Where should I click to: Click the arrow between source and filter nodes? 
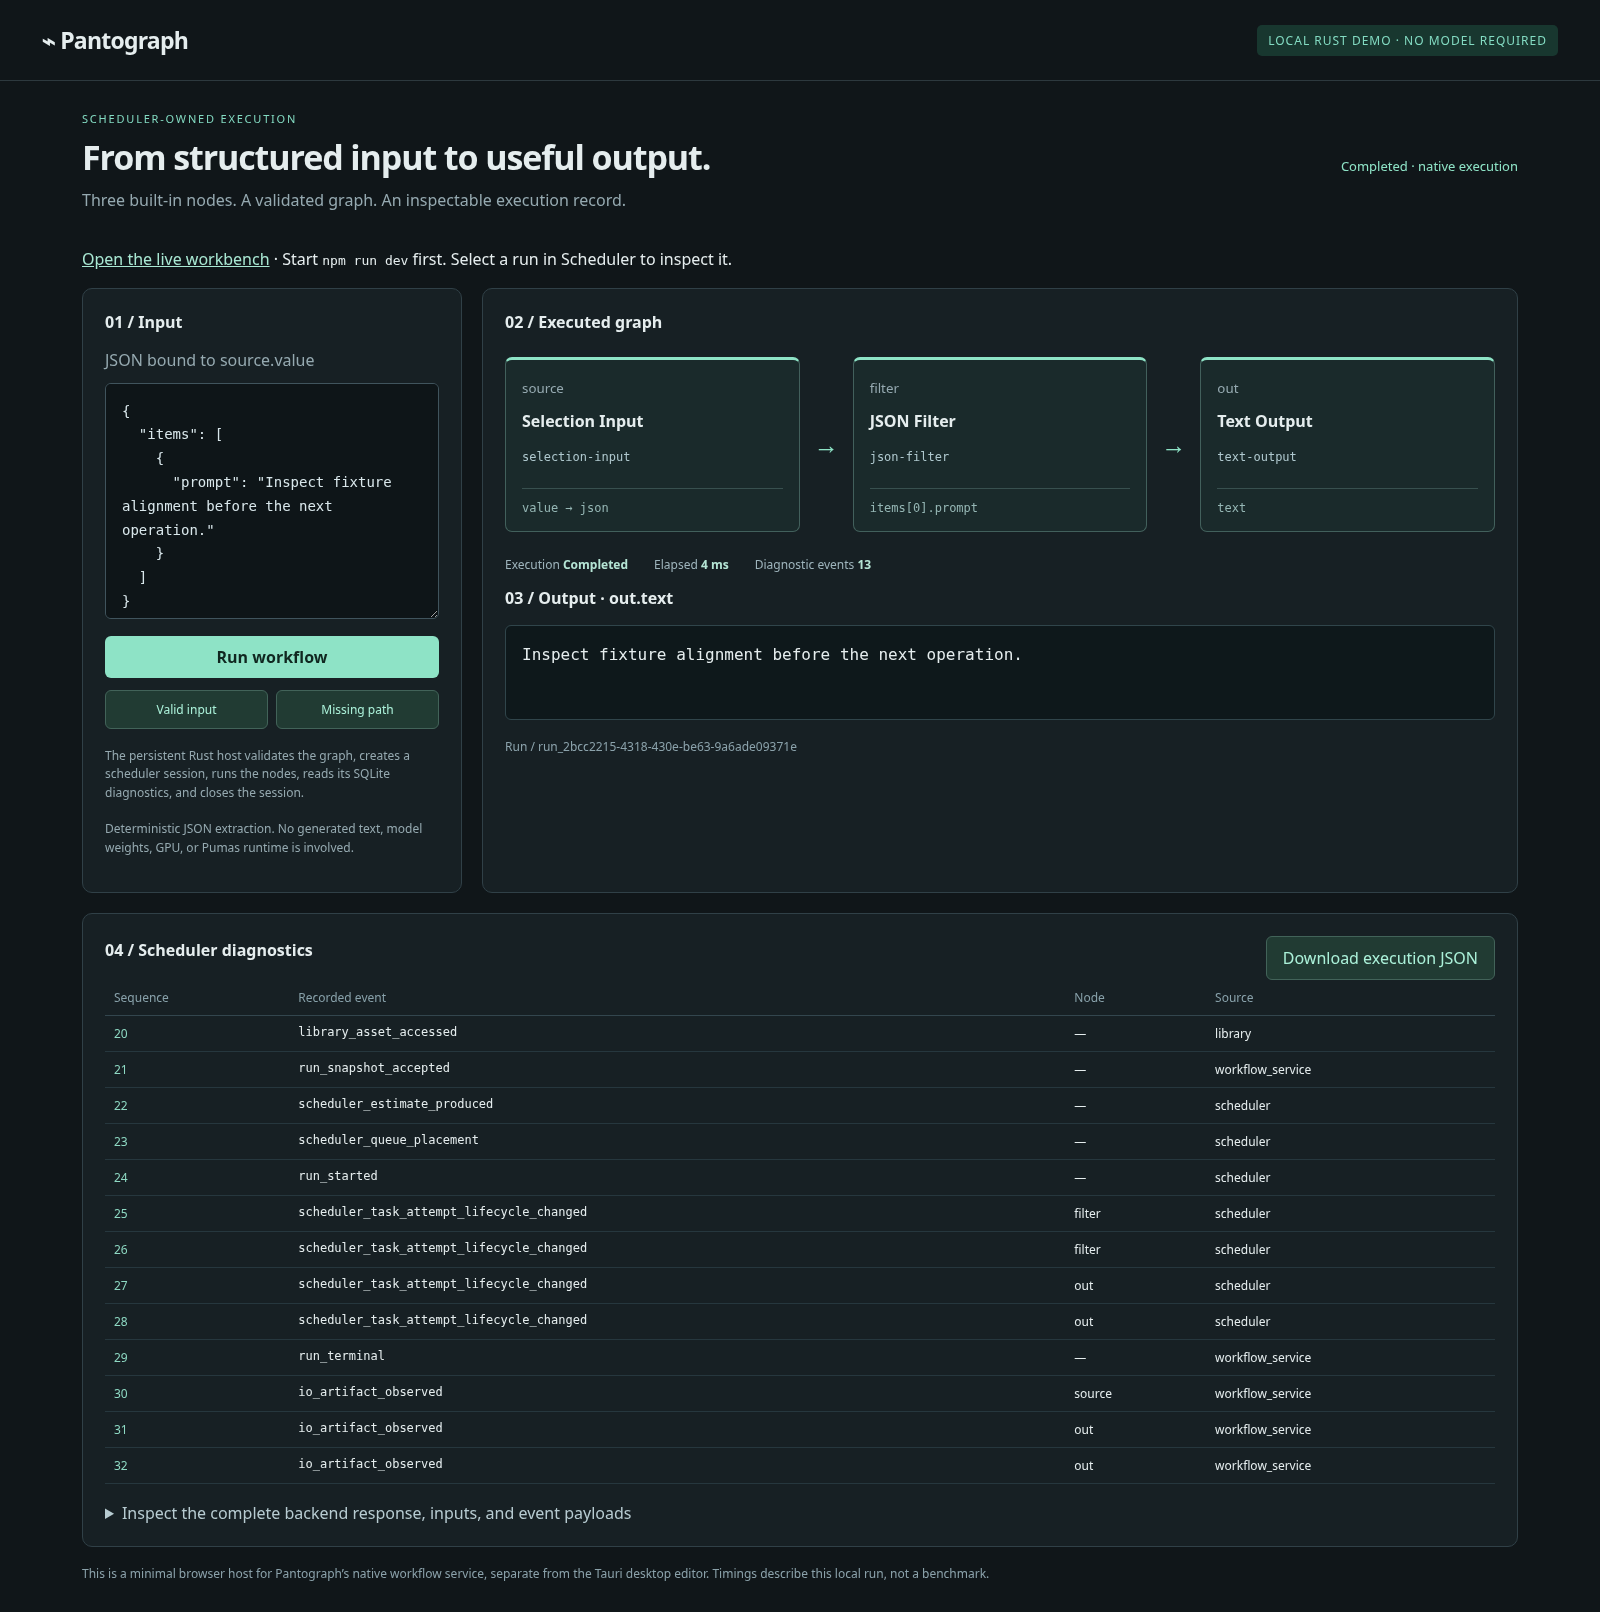(826, 449)
